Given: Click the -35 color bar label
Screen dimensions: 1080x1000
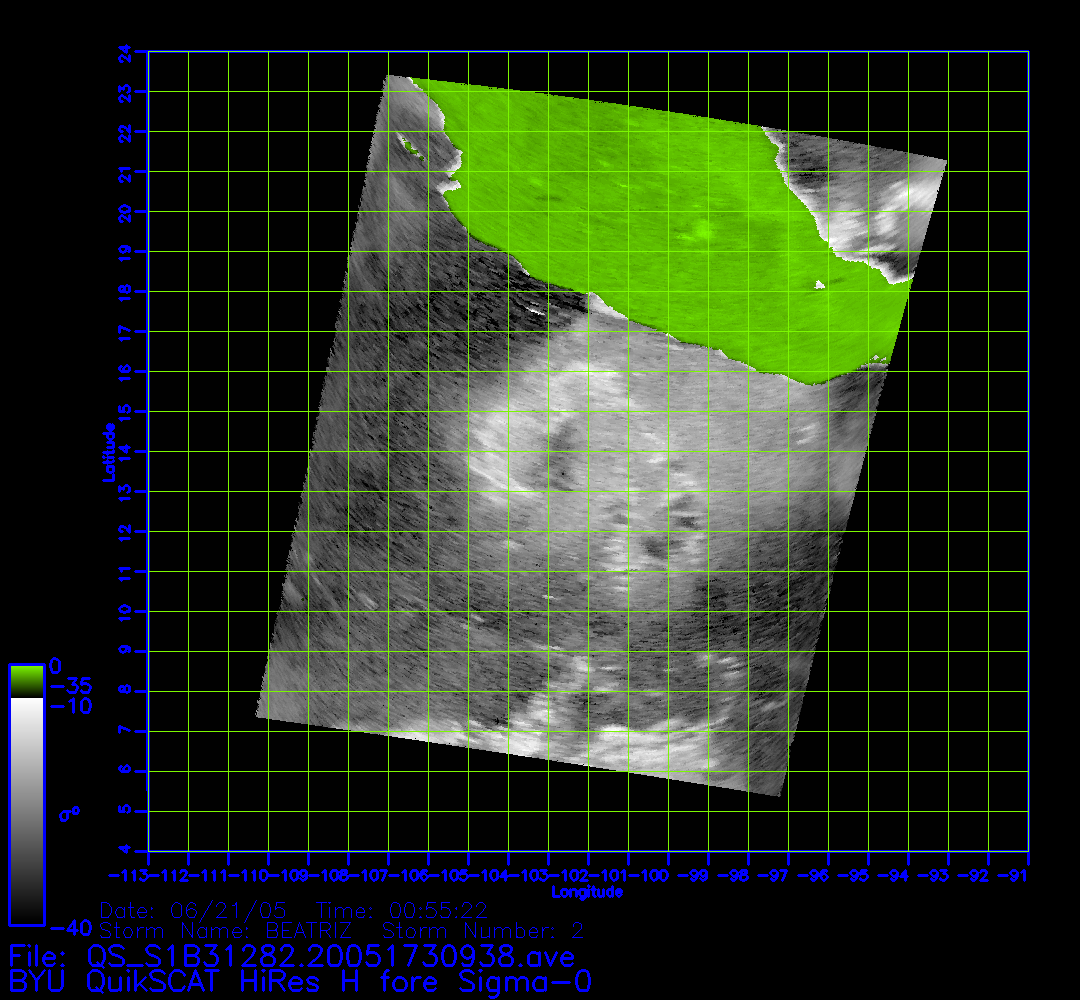Looking at the screenshot, I should pos(70,687).
